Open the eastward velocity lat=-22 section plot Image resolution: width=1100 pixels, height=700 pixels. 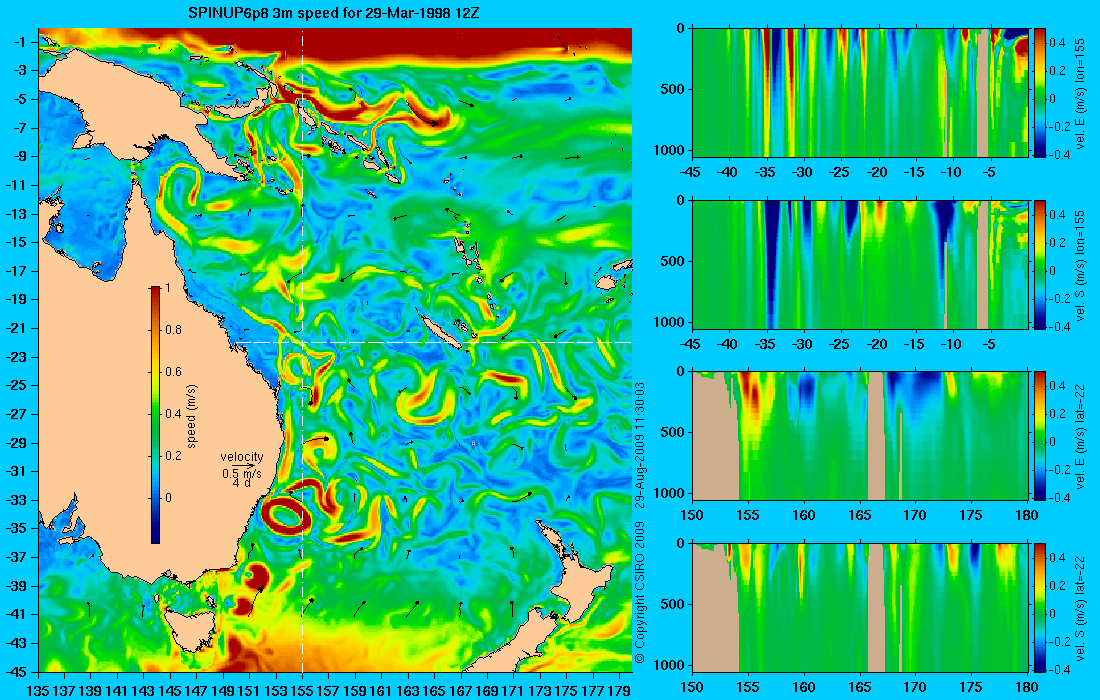[860, 436]
